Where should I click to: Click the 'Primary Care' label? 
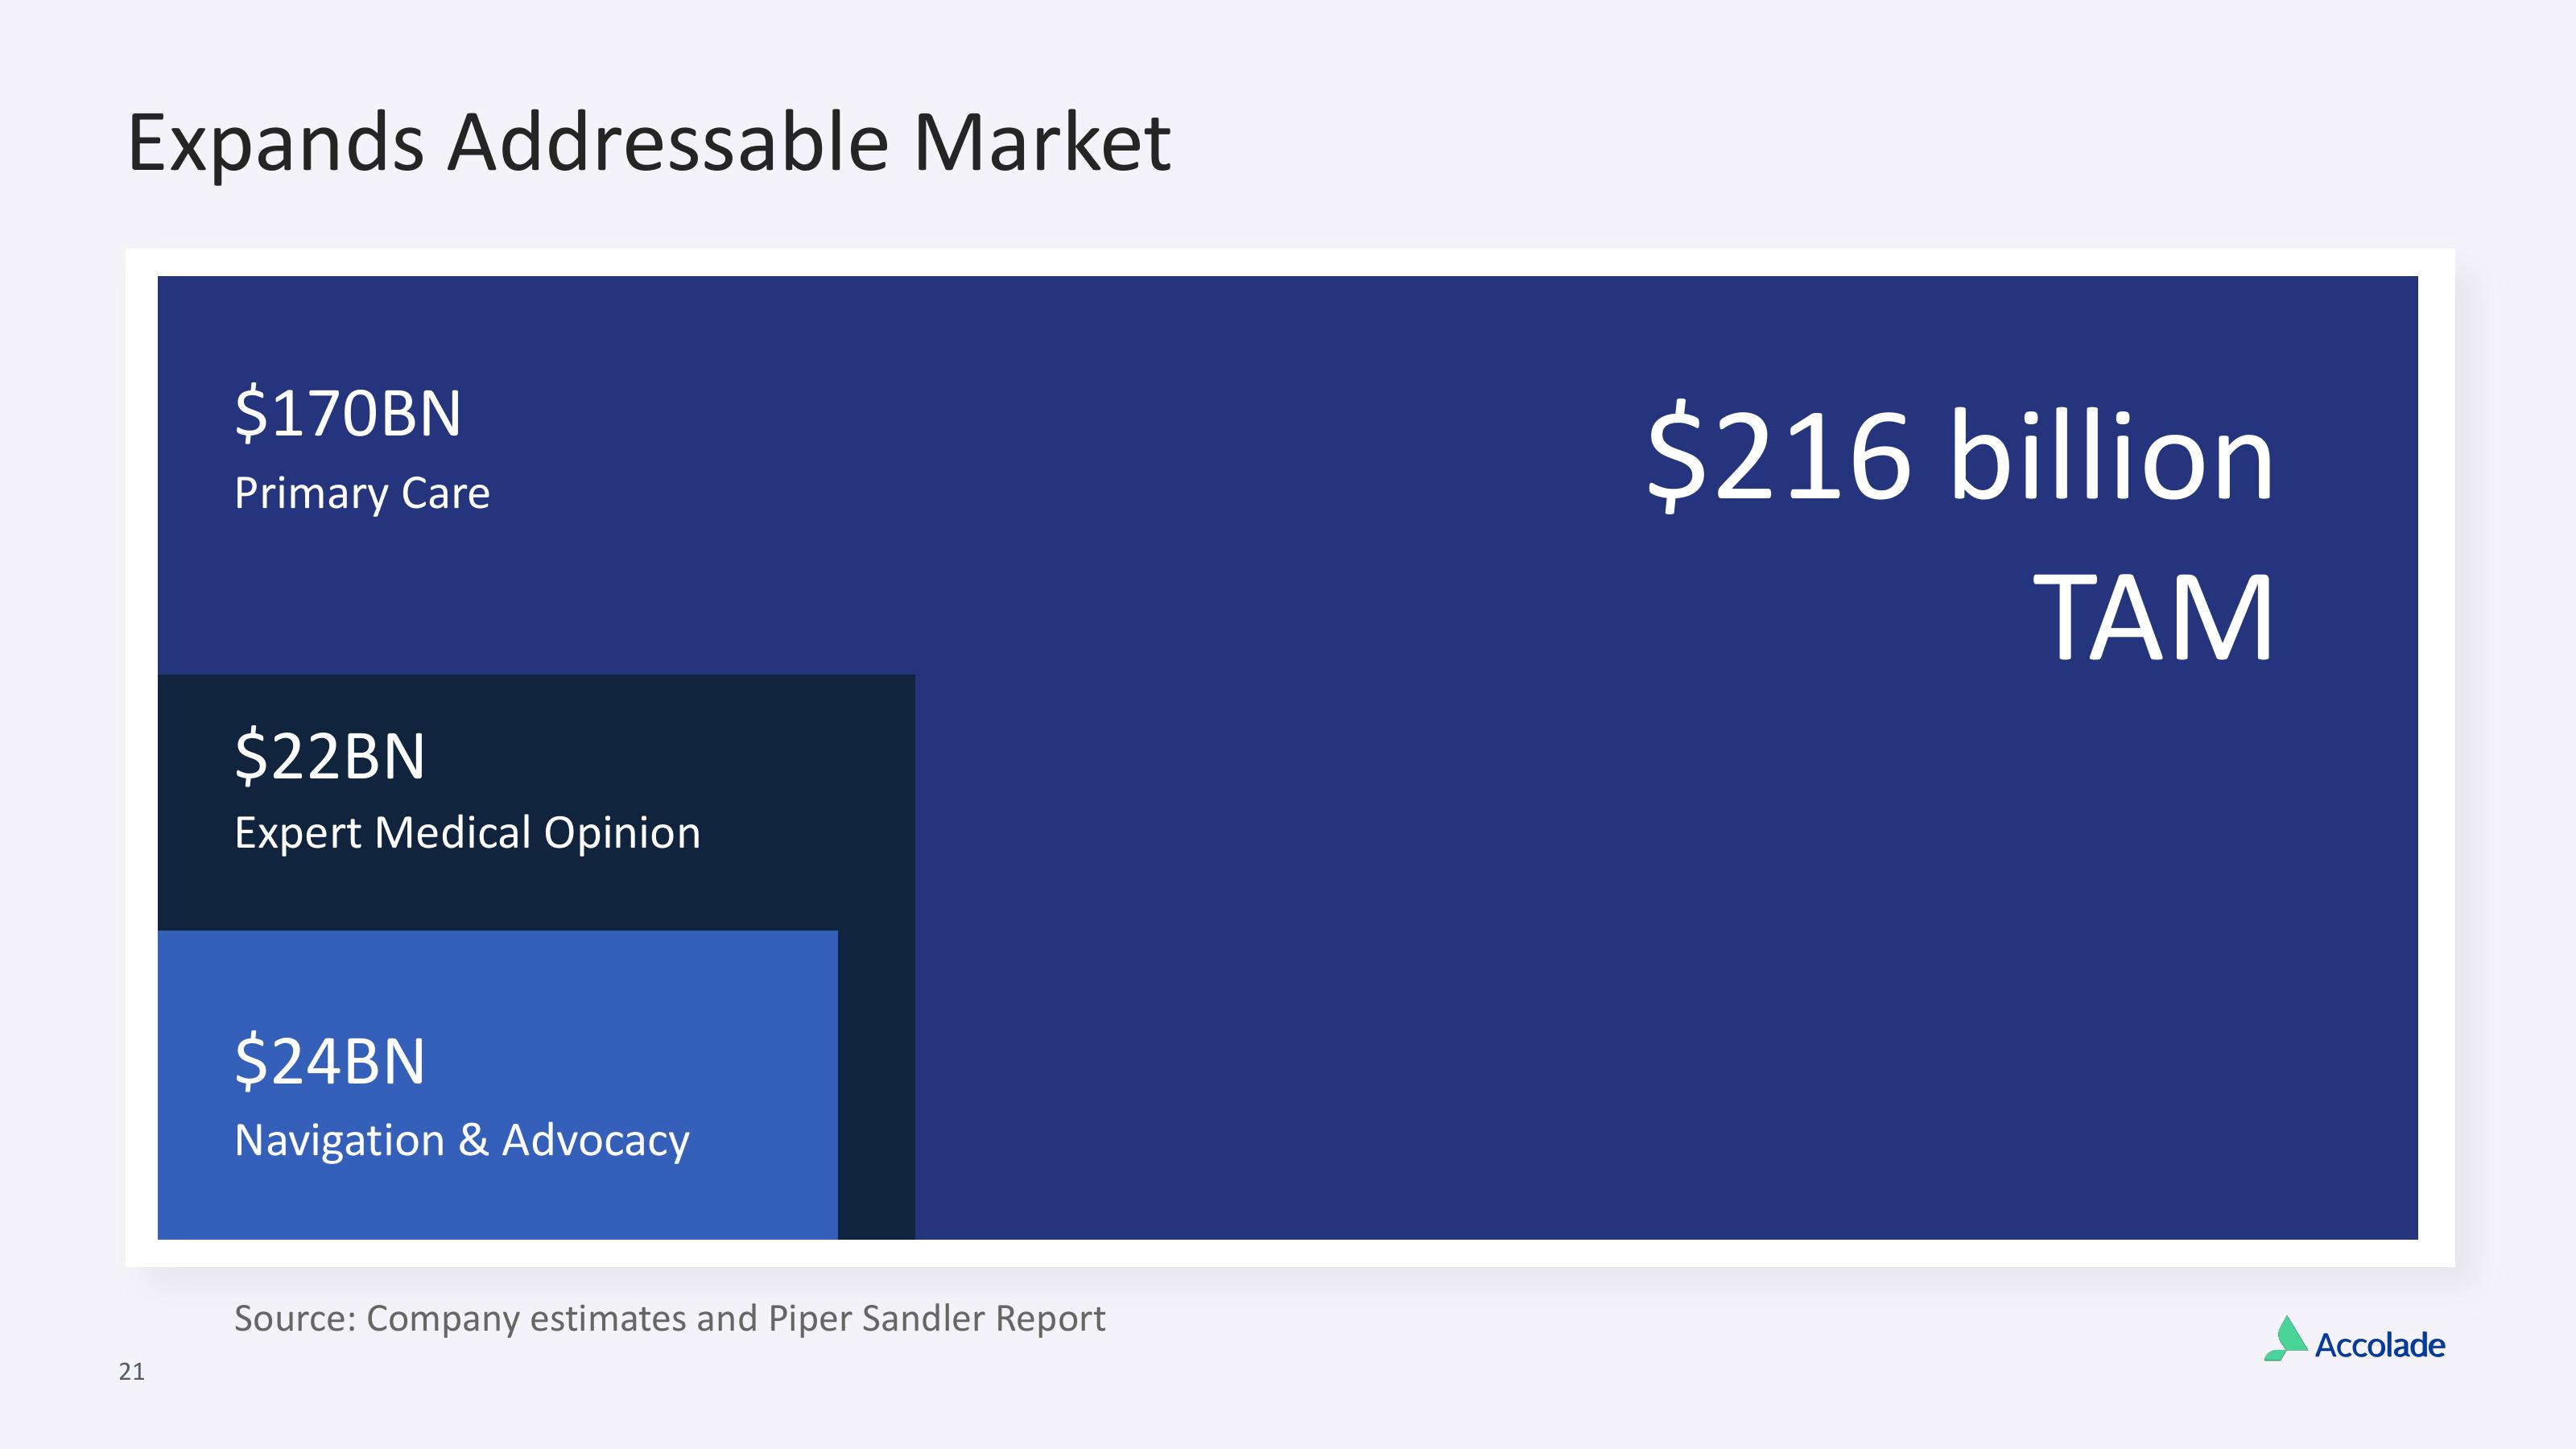362,493
